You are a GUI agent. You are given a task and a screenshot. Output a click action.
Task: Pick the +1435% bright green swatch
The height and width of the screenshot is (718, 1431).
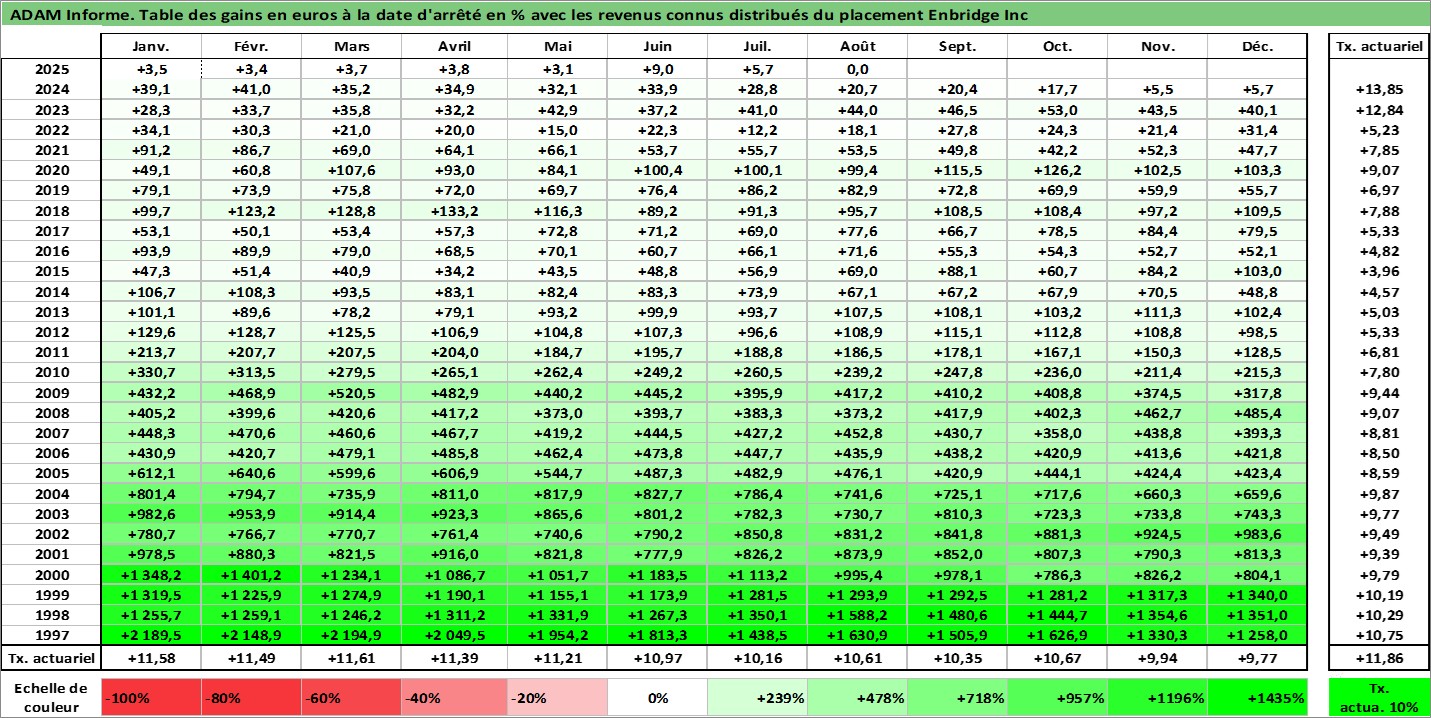click(1257, 698)
